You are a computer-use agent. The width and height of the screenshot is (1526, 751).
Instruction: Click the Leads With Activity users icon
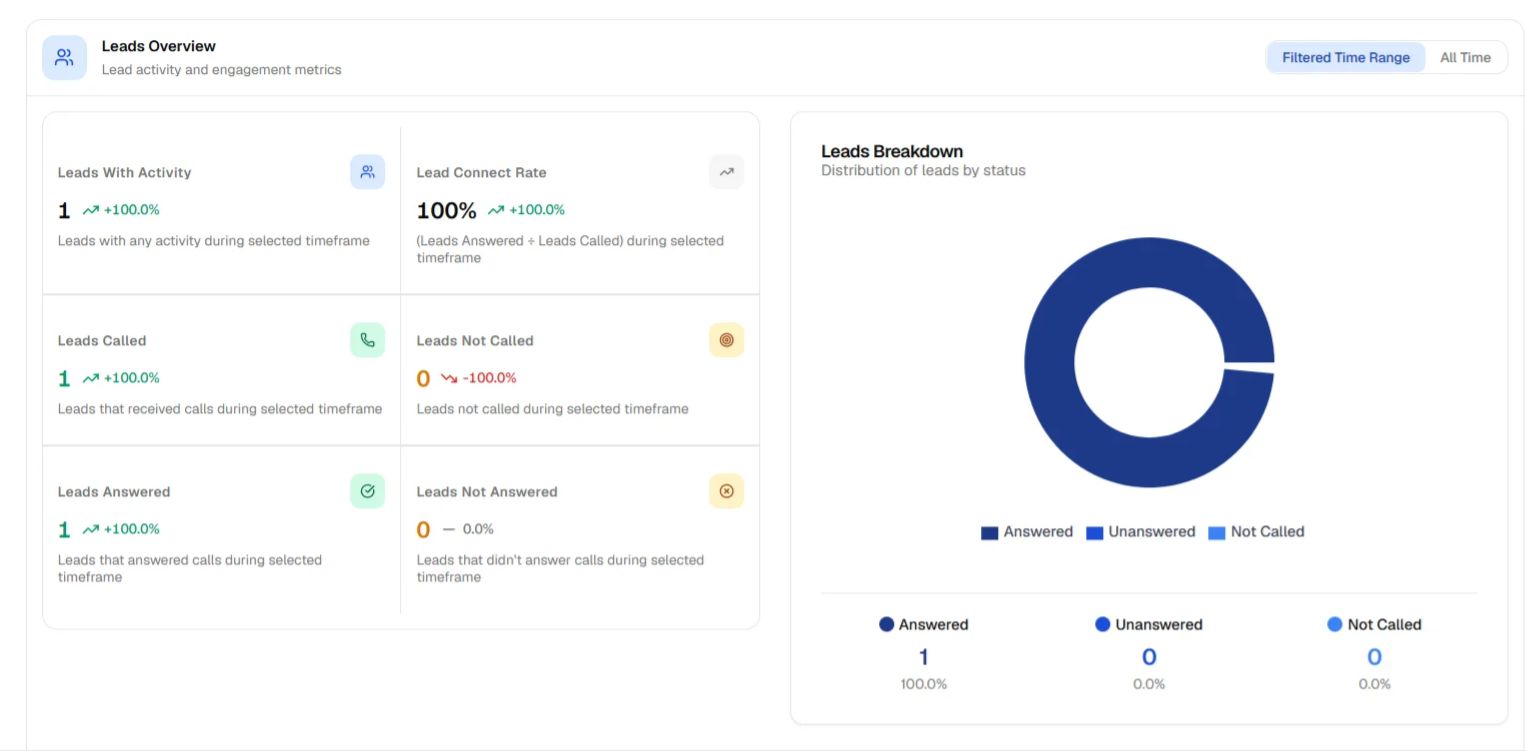[x=367, y=172]
